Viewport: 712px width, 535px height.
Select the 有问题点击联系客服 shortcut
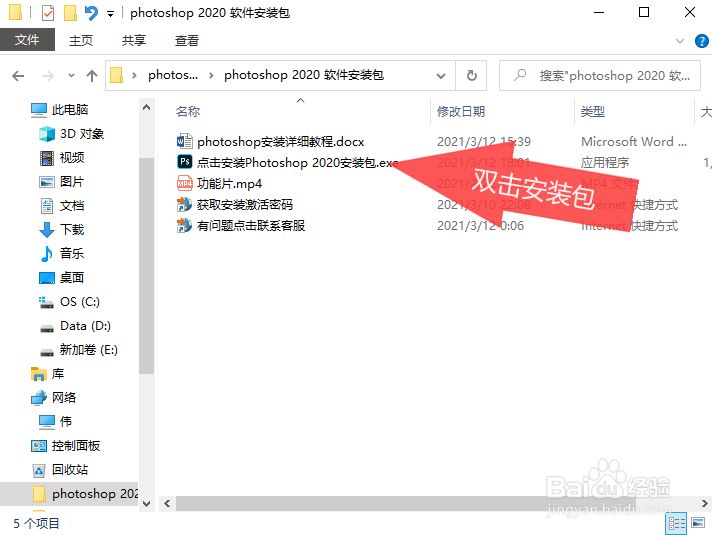tap(251, 225)
